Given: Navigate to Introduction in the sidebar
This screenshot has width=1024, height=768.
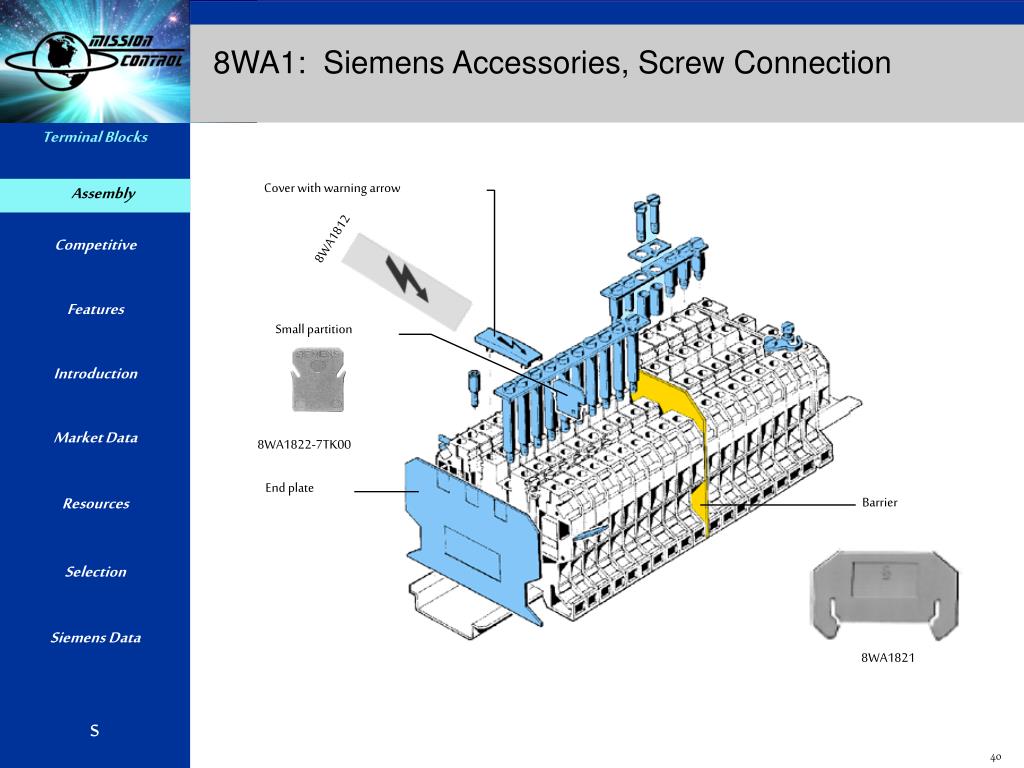Looking at the screenshot, I should [x=96, y=374].
